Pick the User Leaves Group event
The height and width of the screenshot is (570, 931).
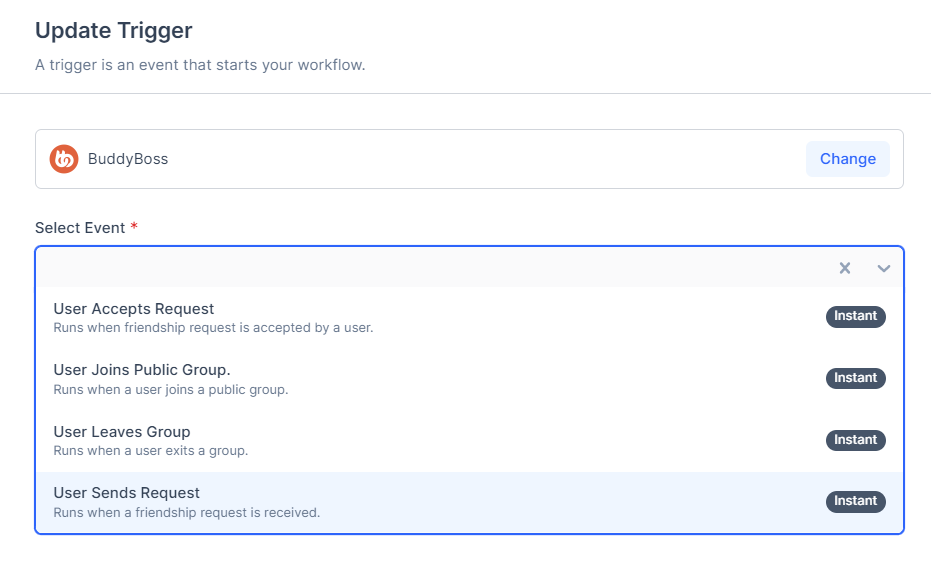pos(122,432)
